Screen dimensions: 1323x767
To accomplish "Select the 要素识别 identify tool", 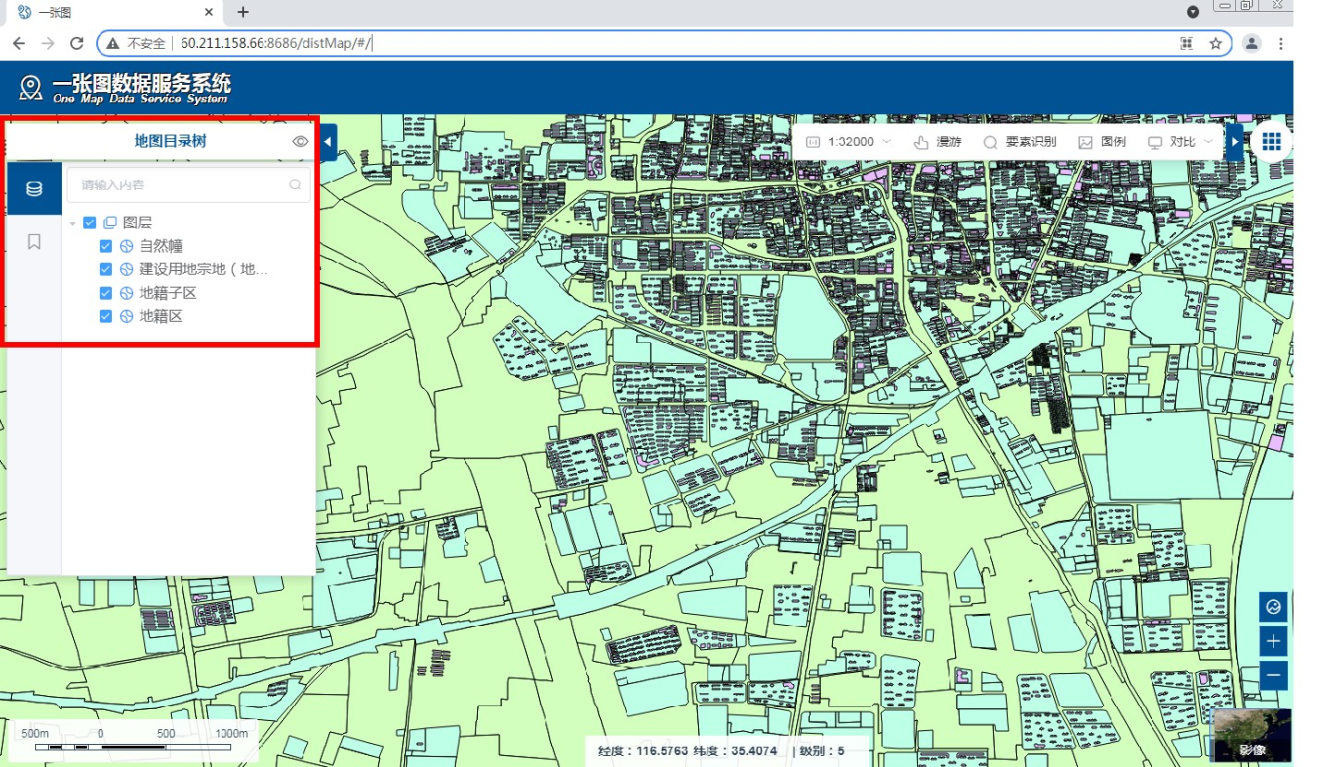I will point(1019,142).
